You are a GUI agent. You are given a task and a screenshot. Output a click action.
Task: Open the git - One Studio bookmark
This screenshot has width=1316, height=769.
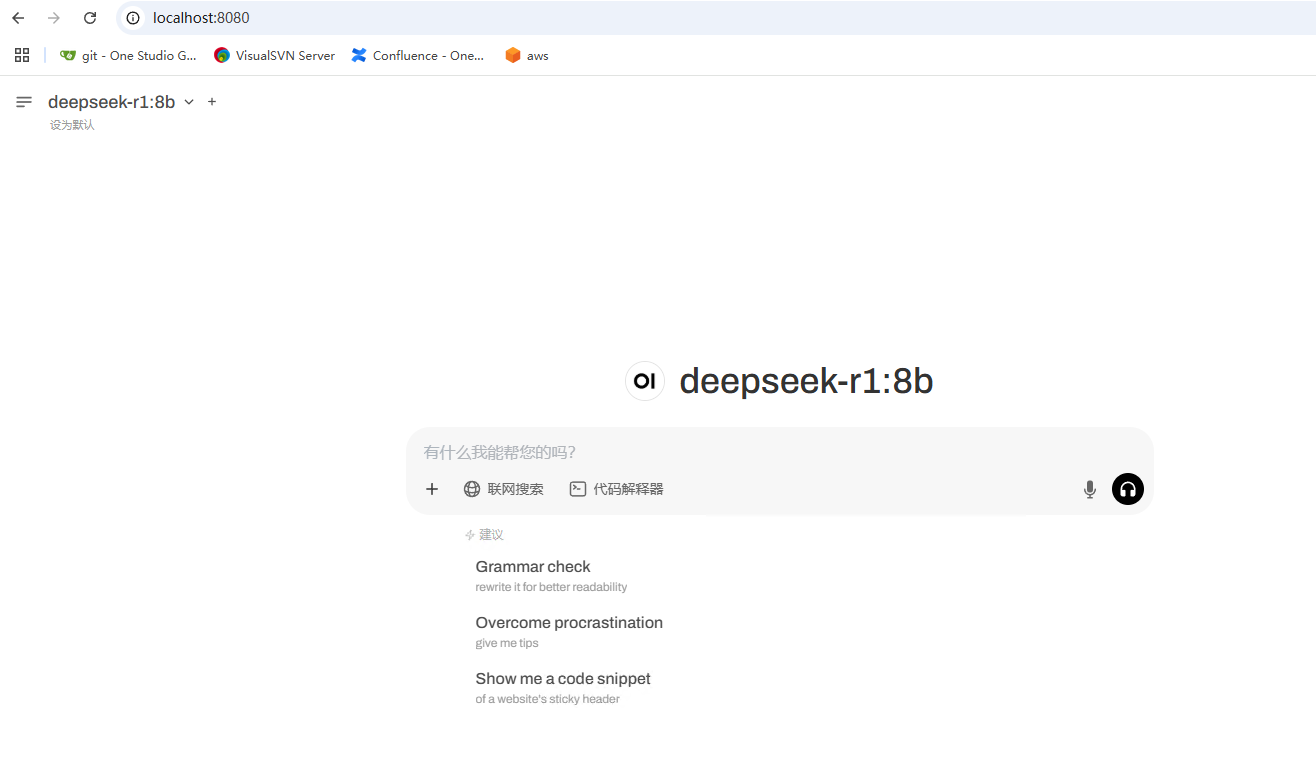click(x=129, y=56)
